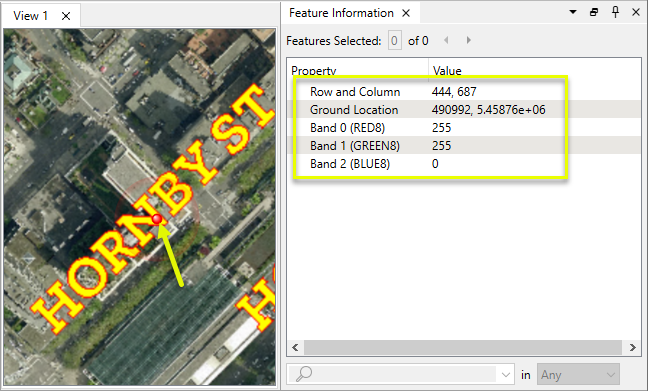Viewport: 648px width, 391px height.
Task: Switch to the View 1 tab
Action: (x=31, y=16)
